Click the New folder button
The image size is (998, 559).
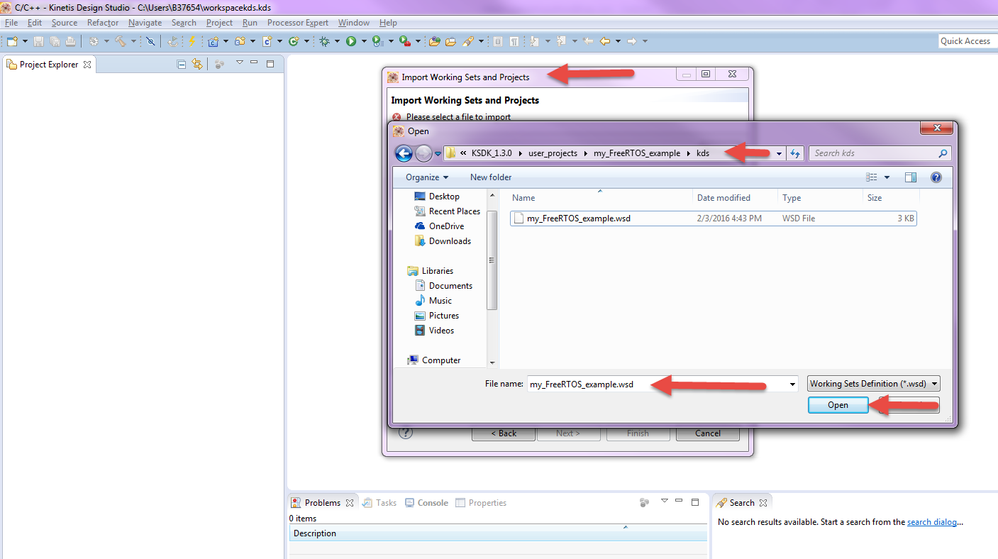tap(491, 178)
